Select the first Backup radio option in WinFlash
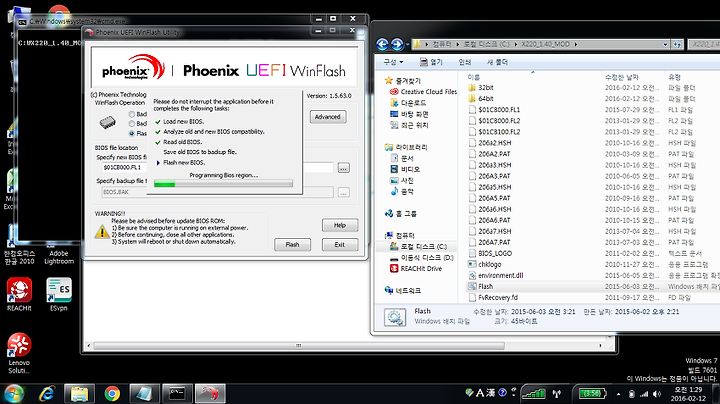The width and height of the screenshot is (720, 404). 132,114
